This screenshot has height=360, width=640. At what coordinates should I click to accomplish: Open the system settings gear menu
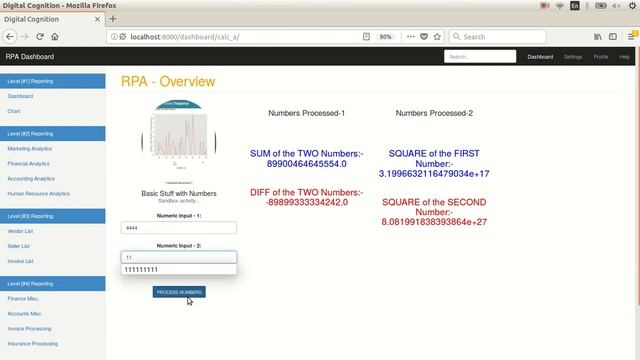(632, 6)
